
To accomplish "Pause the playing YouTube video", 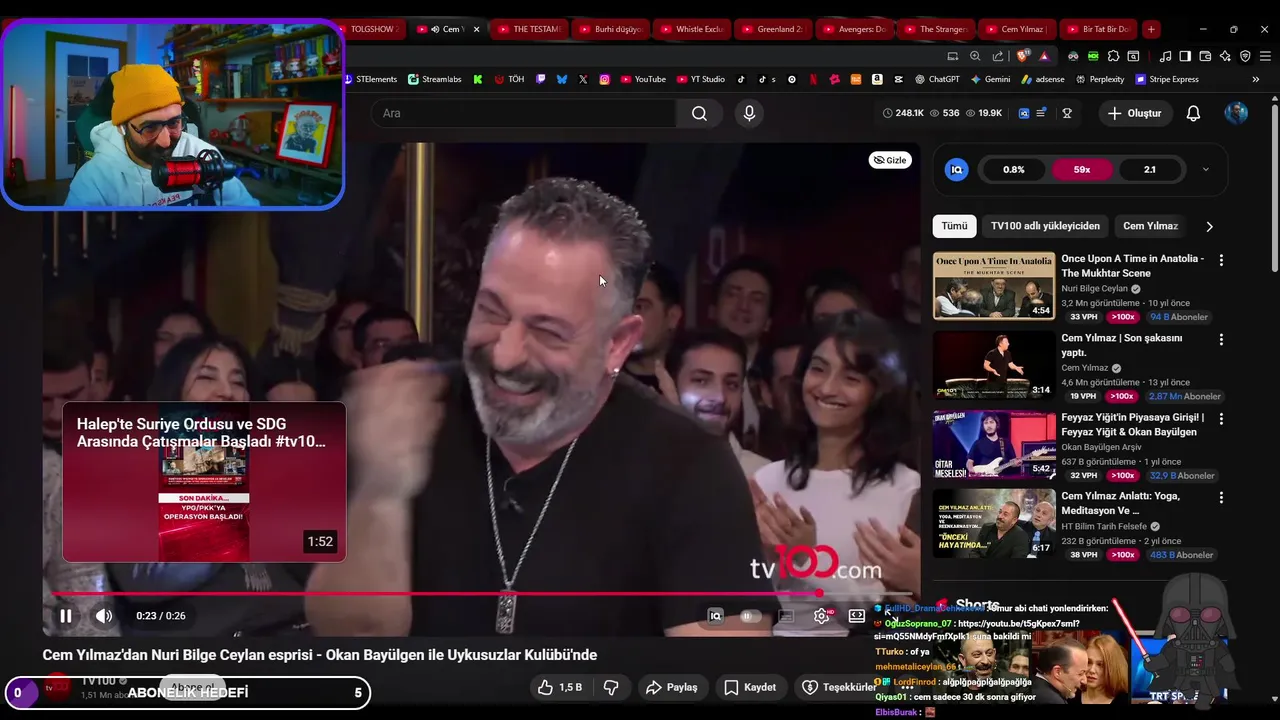I will click(65, 616).
